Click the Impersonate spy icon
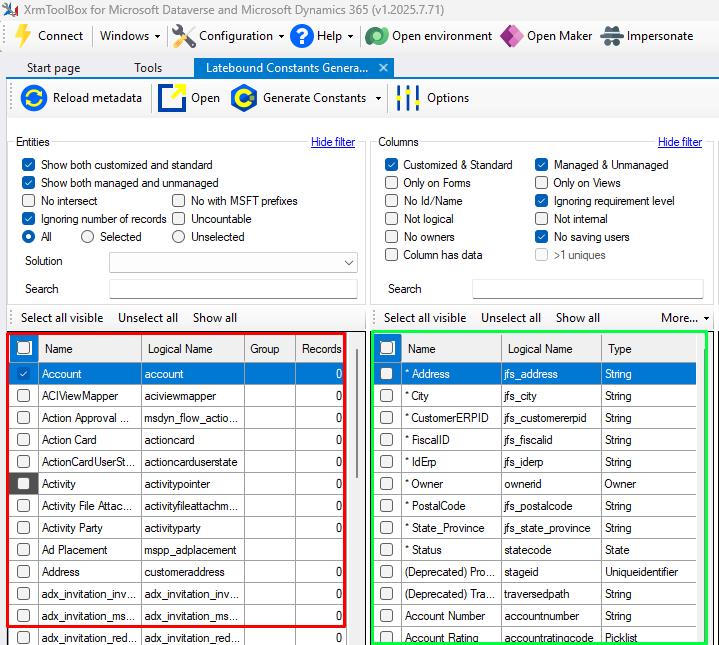The image size is (719, 645). [612, 36]
